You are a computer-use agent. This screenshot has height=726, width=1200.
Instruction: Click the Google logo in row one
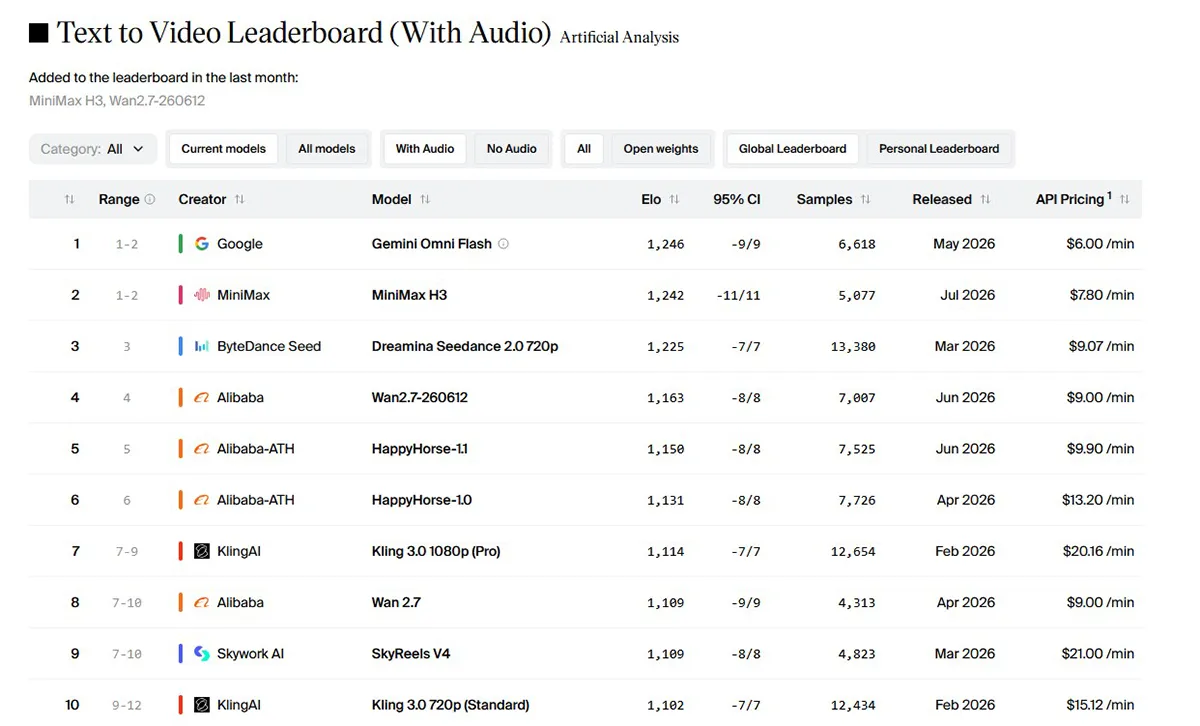(202, 243)
